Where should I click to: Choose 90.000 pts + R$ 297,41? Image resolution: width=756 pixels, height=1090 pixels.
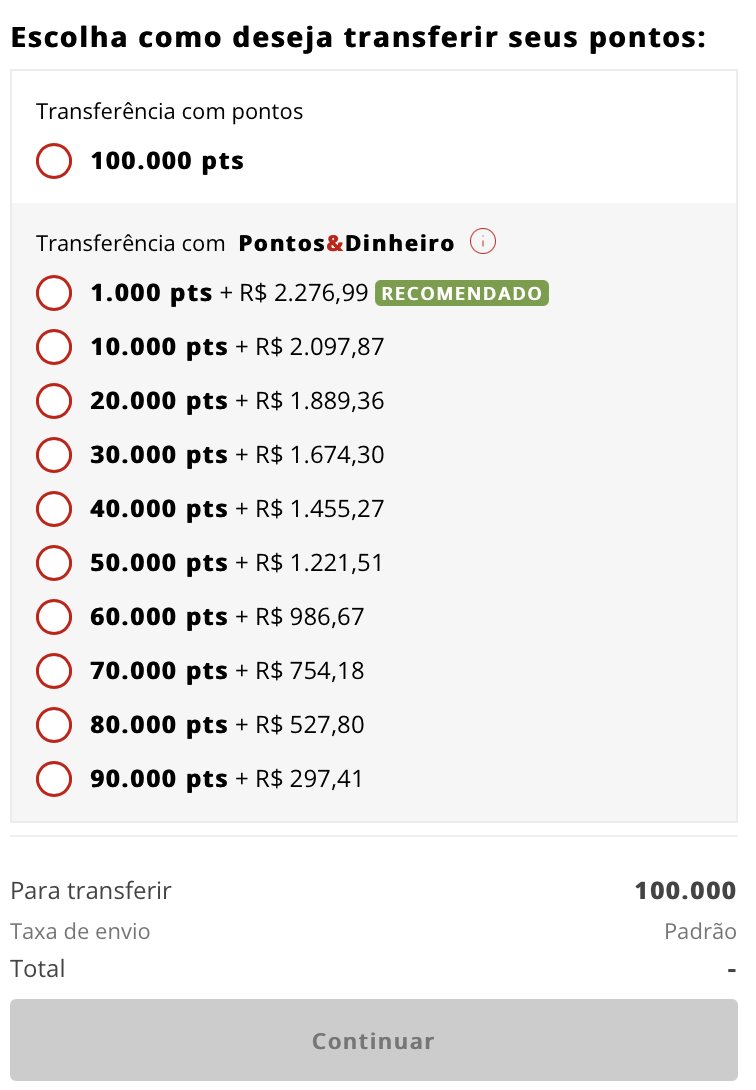(x=54, y=778)
